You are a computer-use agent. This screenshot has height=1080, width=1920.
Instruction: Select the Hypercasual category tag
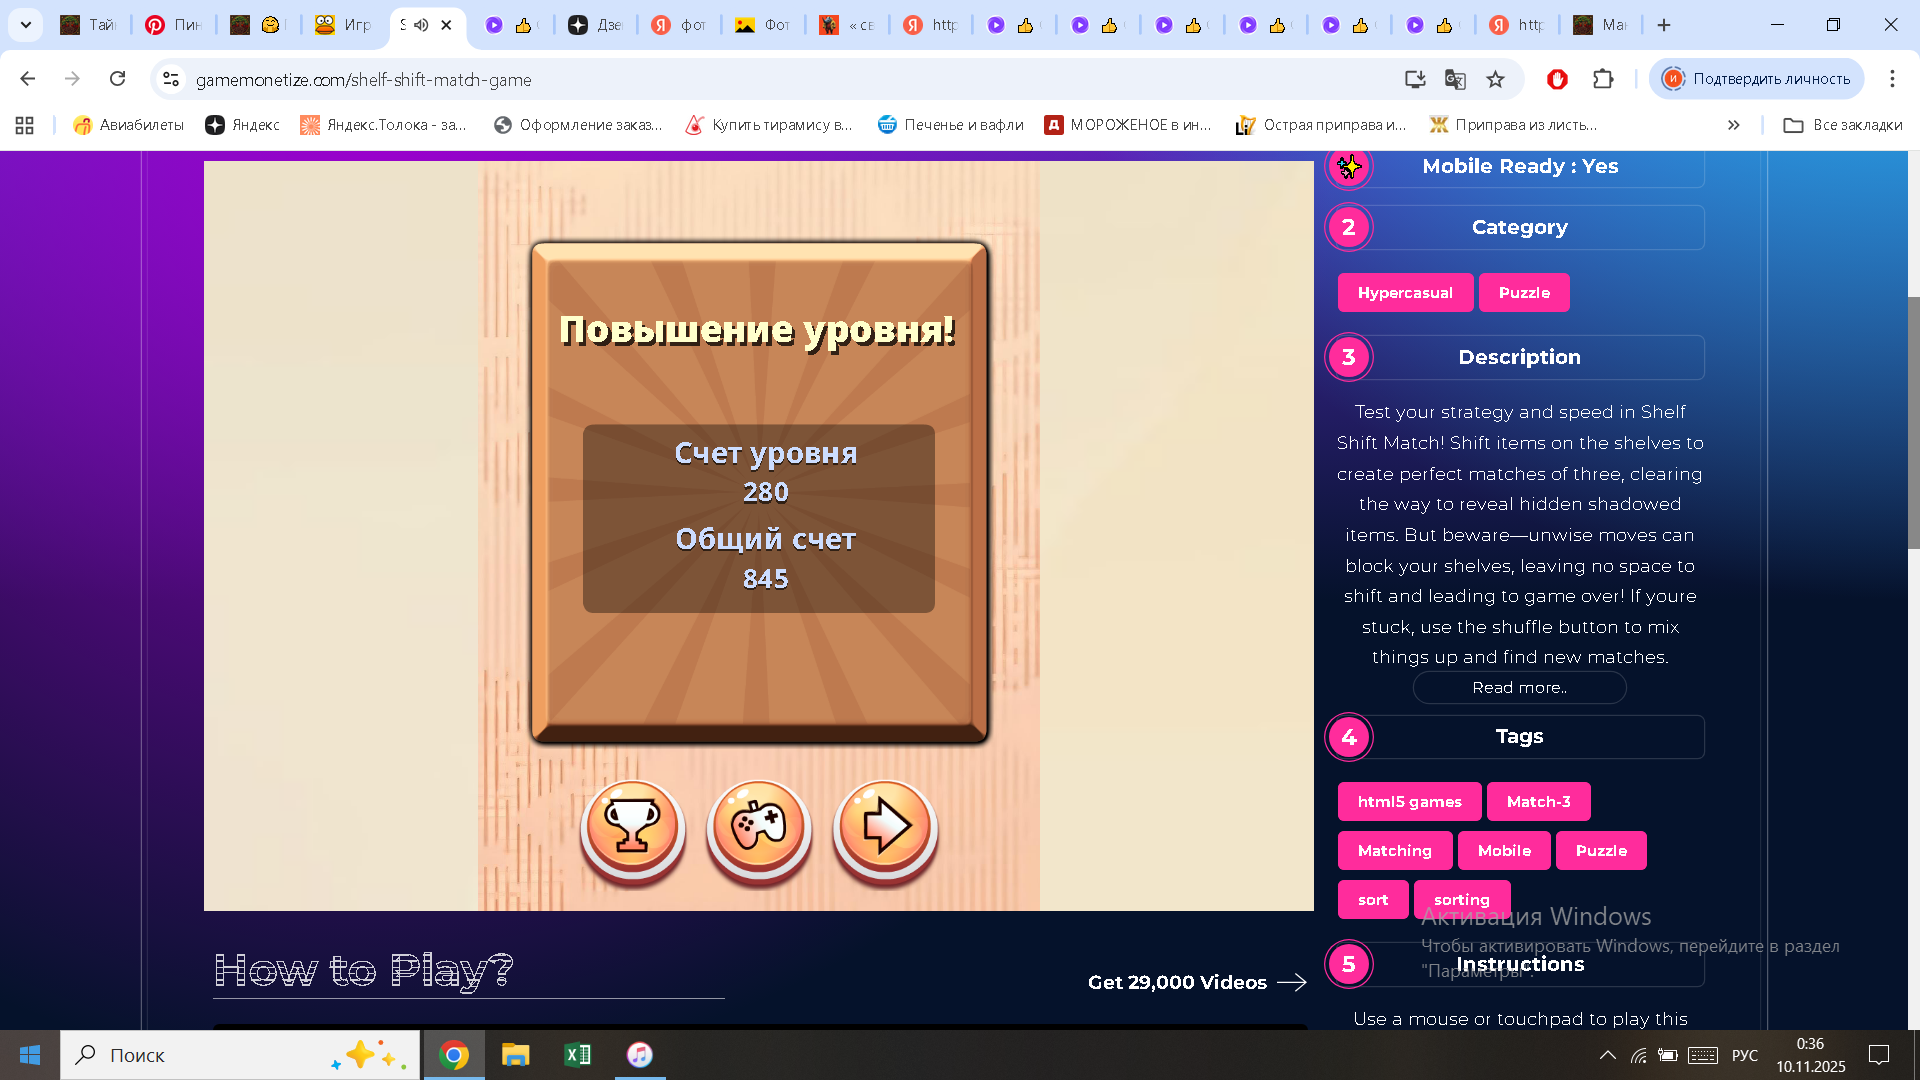click(x=1405, y=292)
